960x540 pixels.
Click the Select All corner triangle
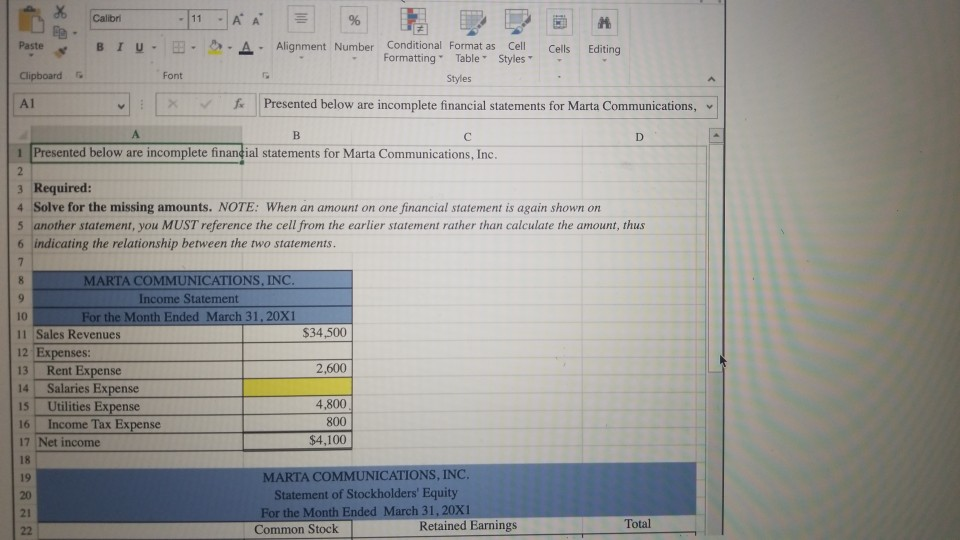[22, 134]
